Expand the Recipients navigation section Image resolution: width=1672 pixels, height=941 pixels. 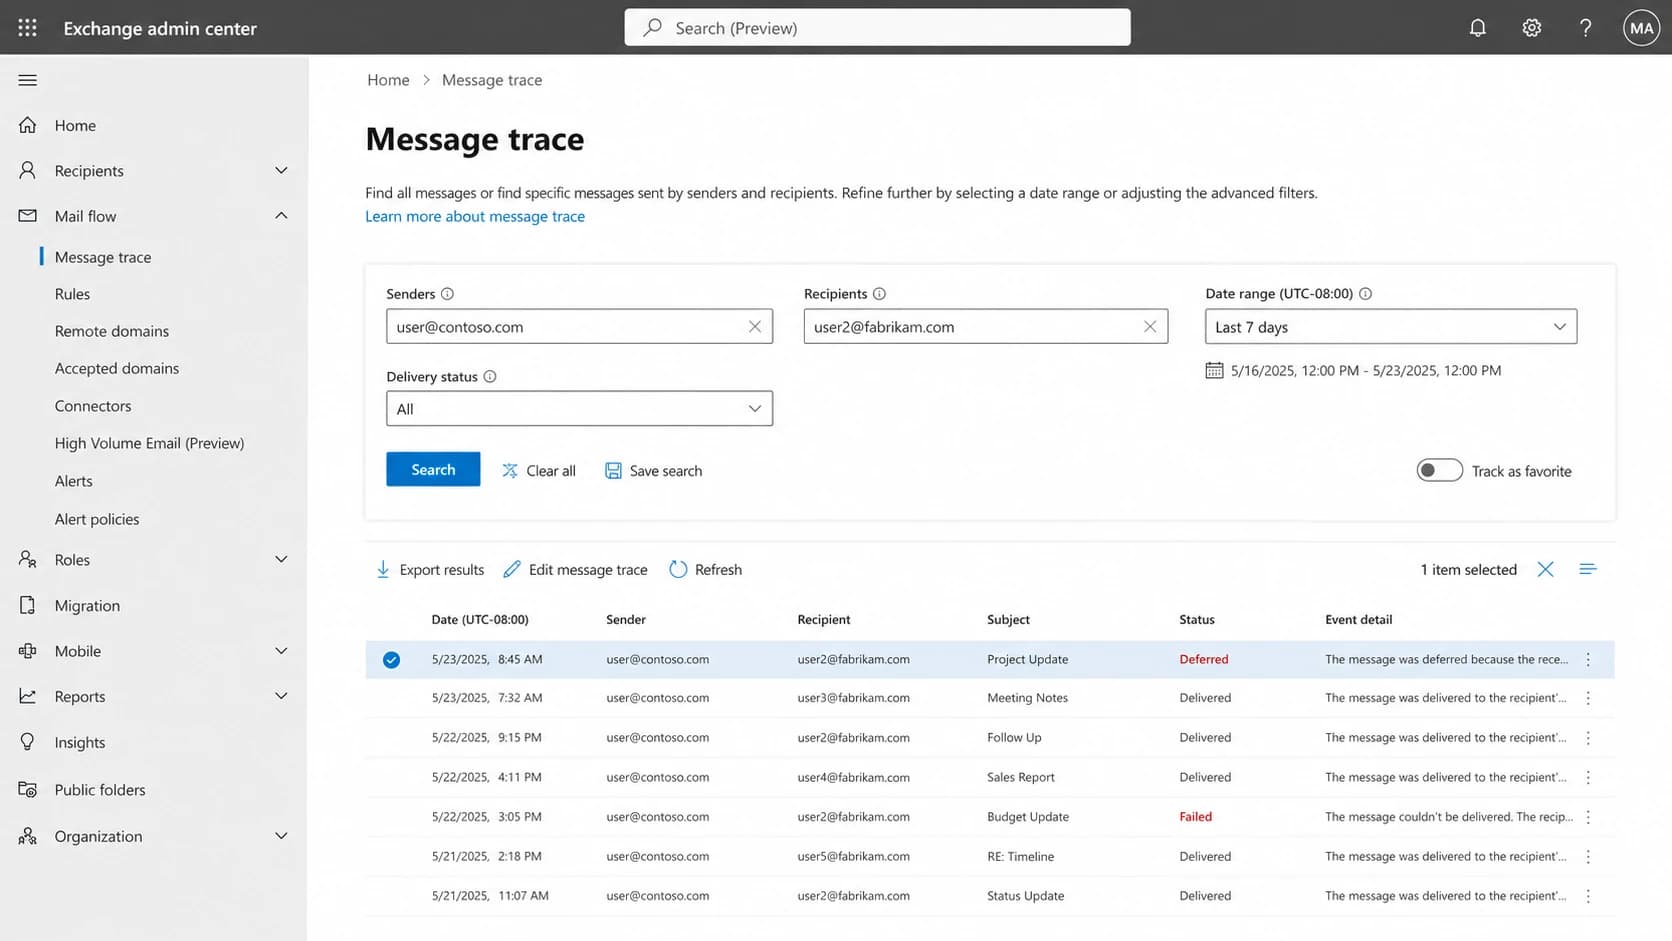coord(281,170)
